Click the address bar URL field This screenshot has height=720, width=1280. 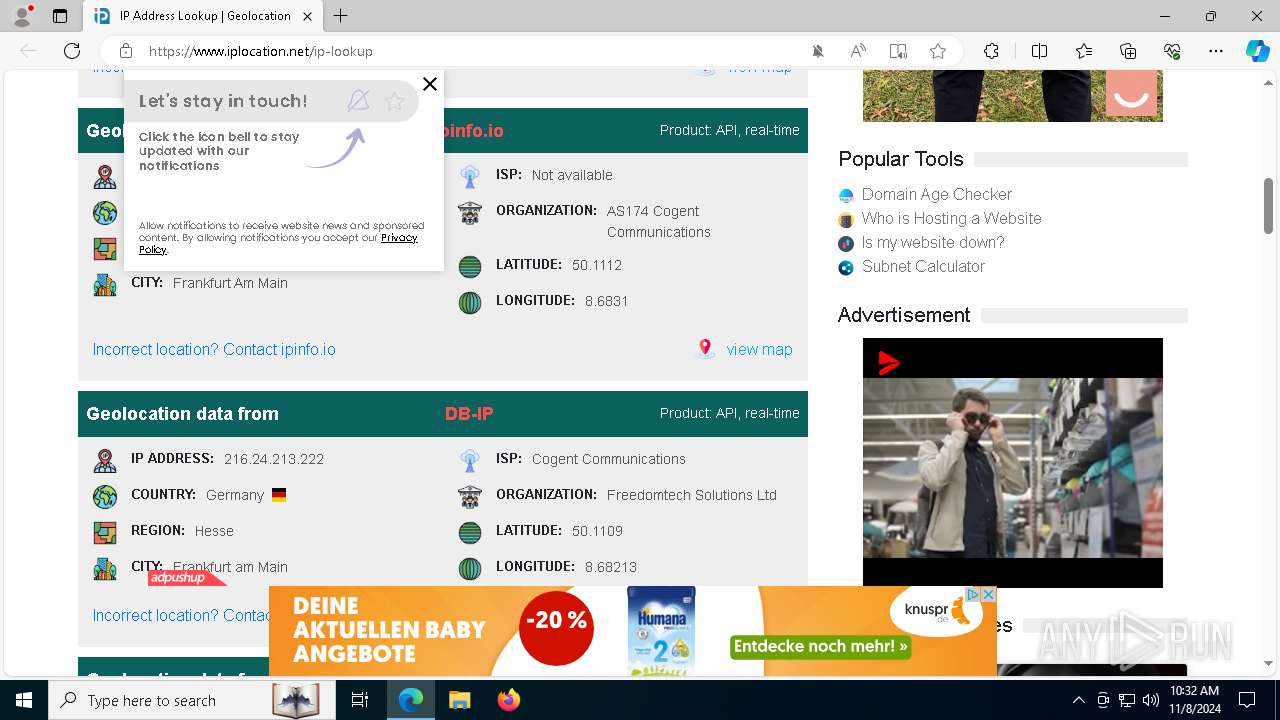[x=470, y=51]
